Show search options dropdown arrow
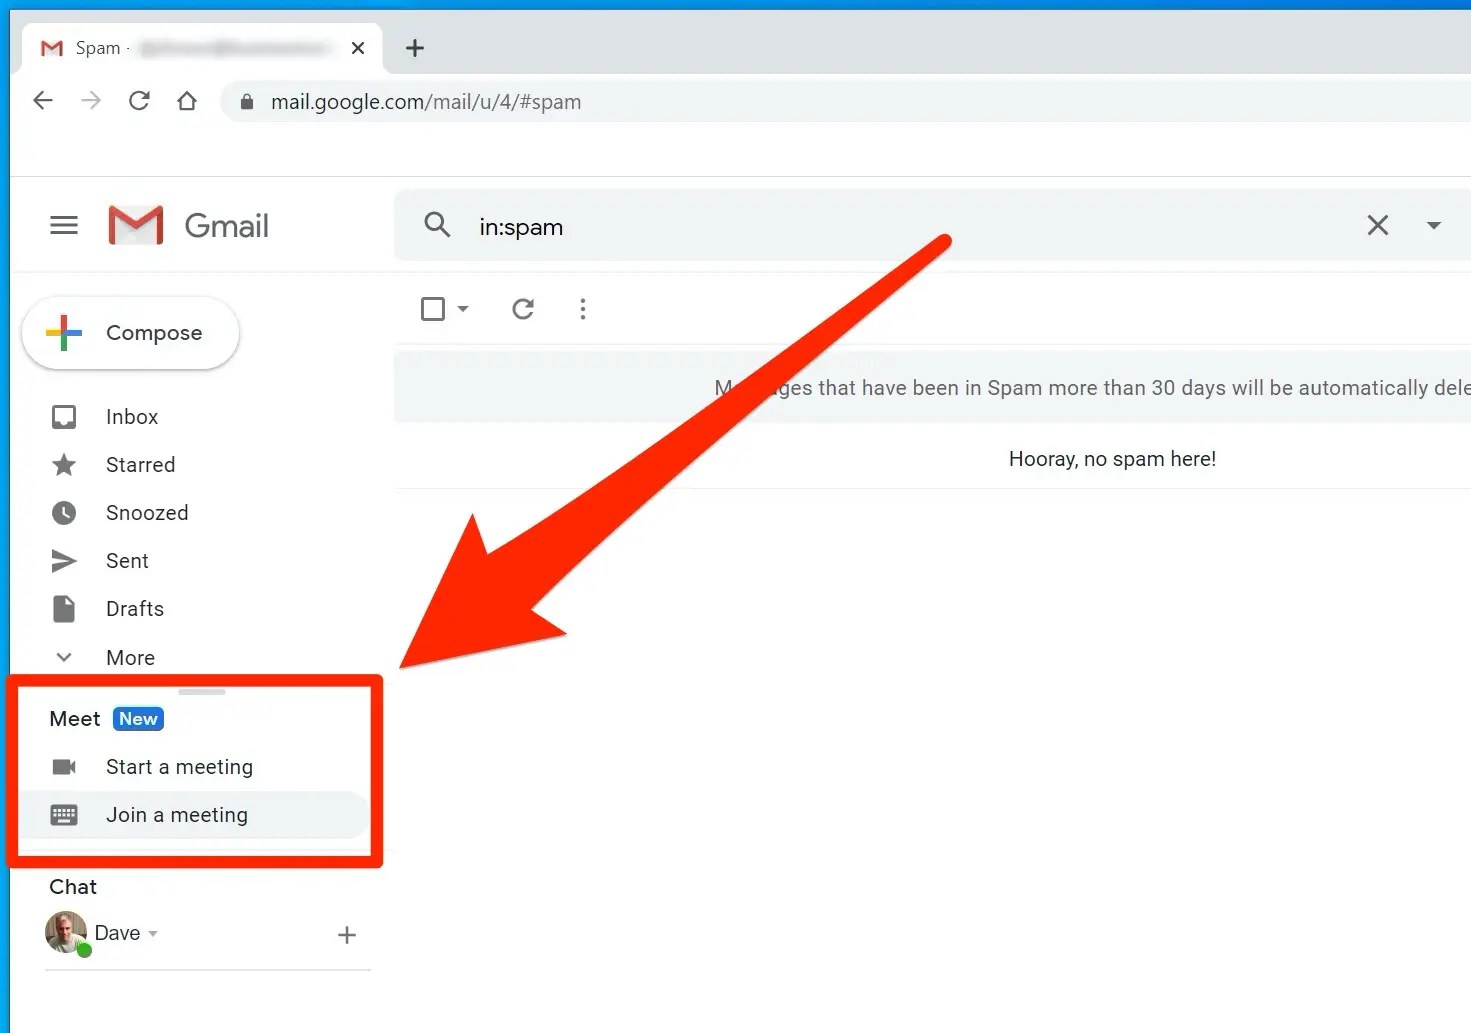Screen dimensions: 1471x1033 coord(1433,226)
